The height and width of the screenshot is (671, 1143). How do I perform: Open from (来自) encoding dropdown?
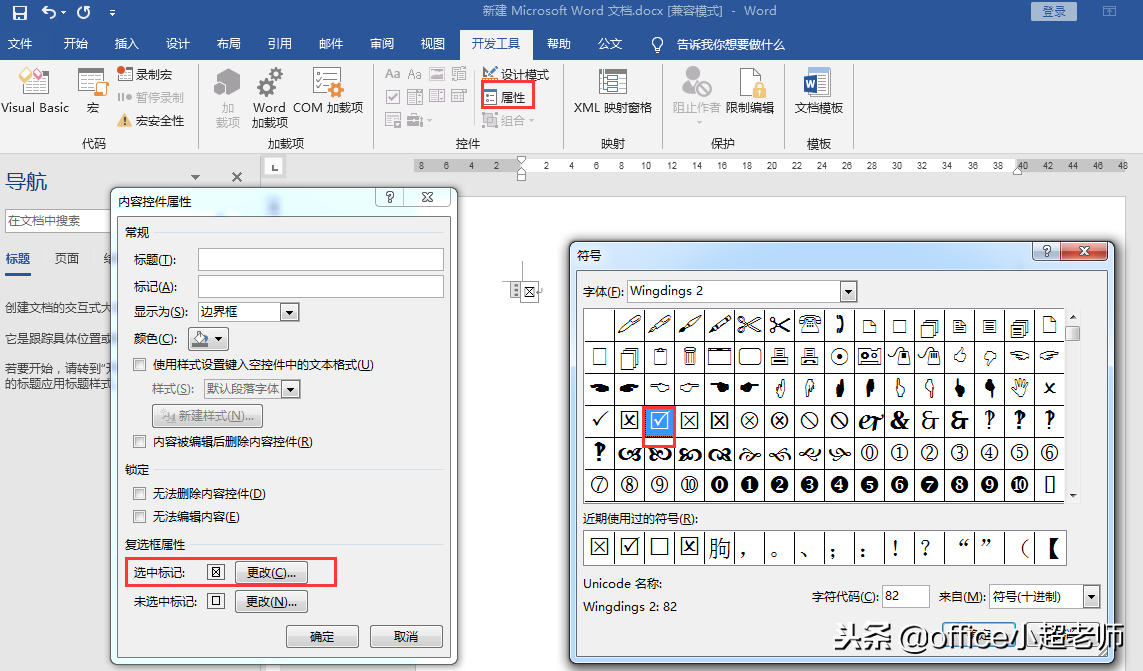click(1091, 597)
